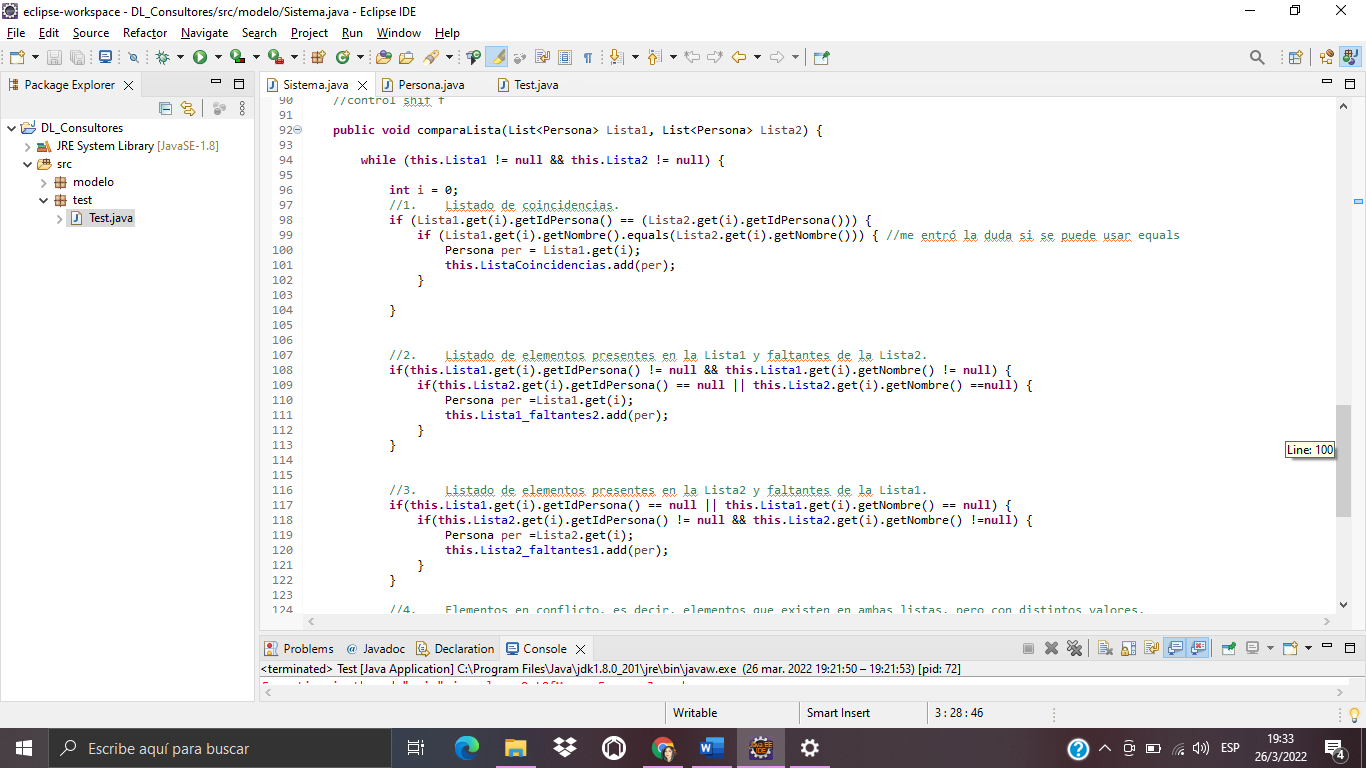The height and width of the screenshot is (768, 1366).
Task: Remove All Terminated Launches in Console
Action: pyautogui.click(x=1074, y=648)
